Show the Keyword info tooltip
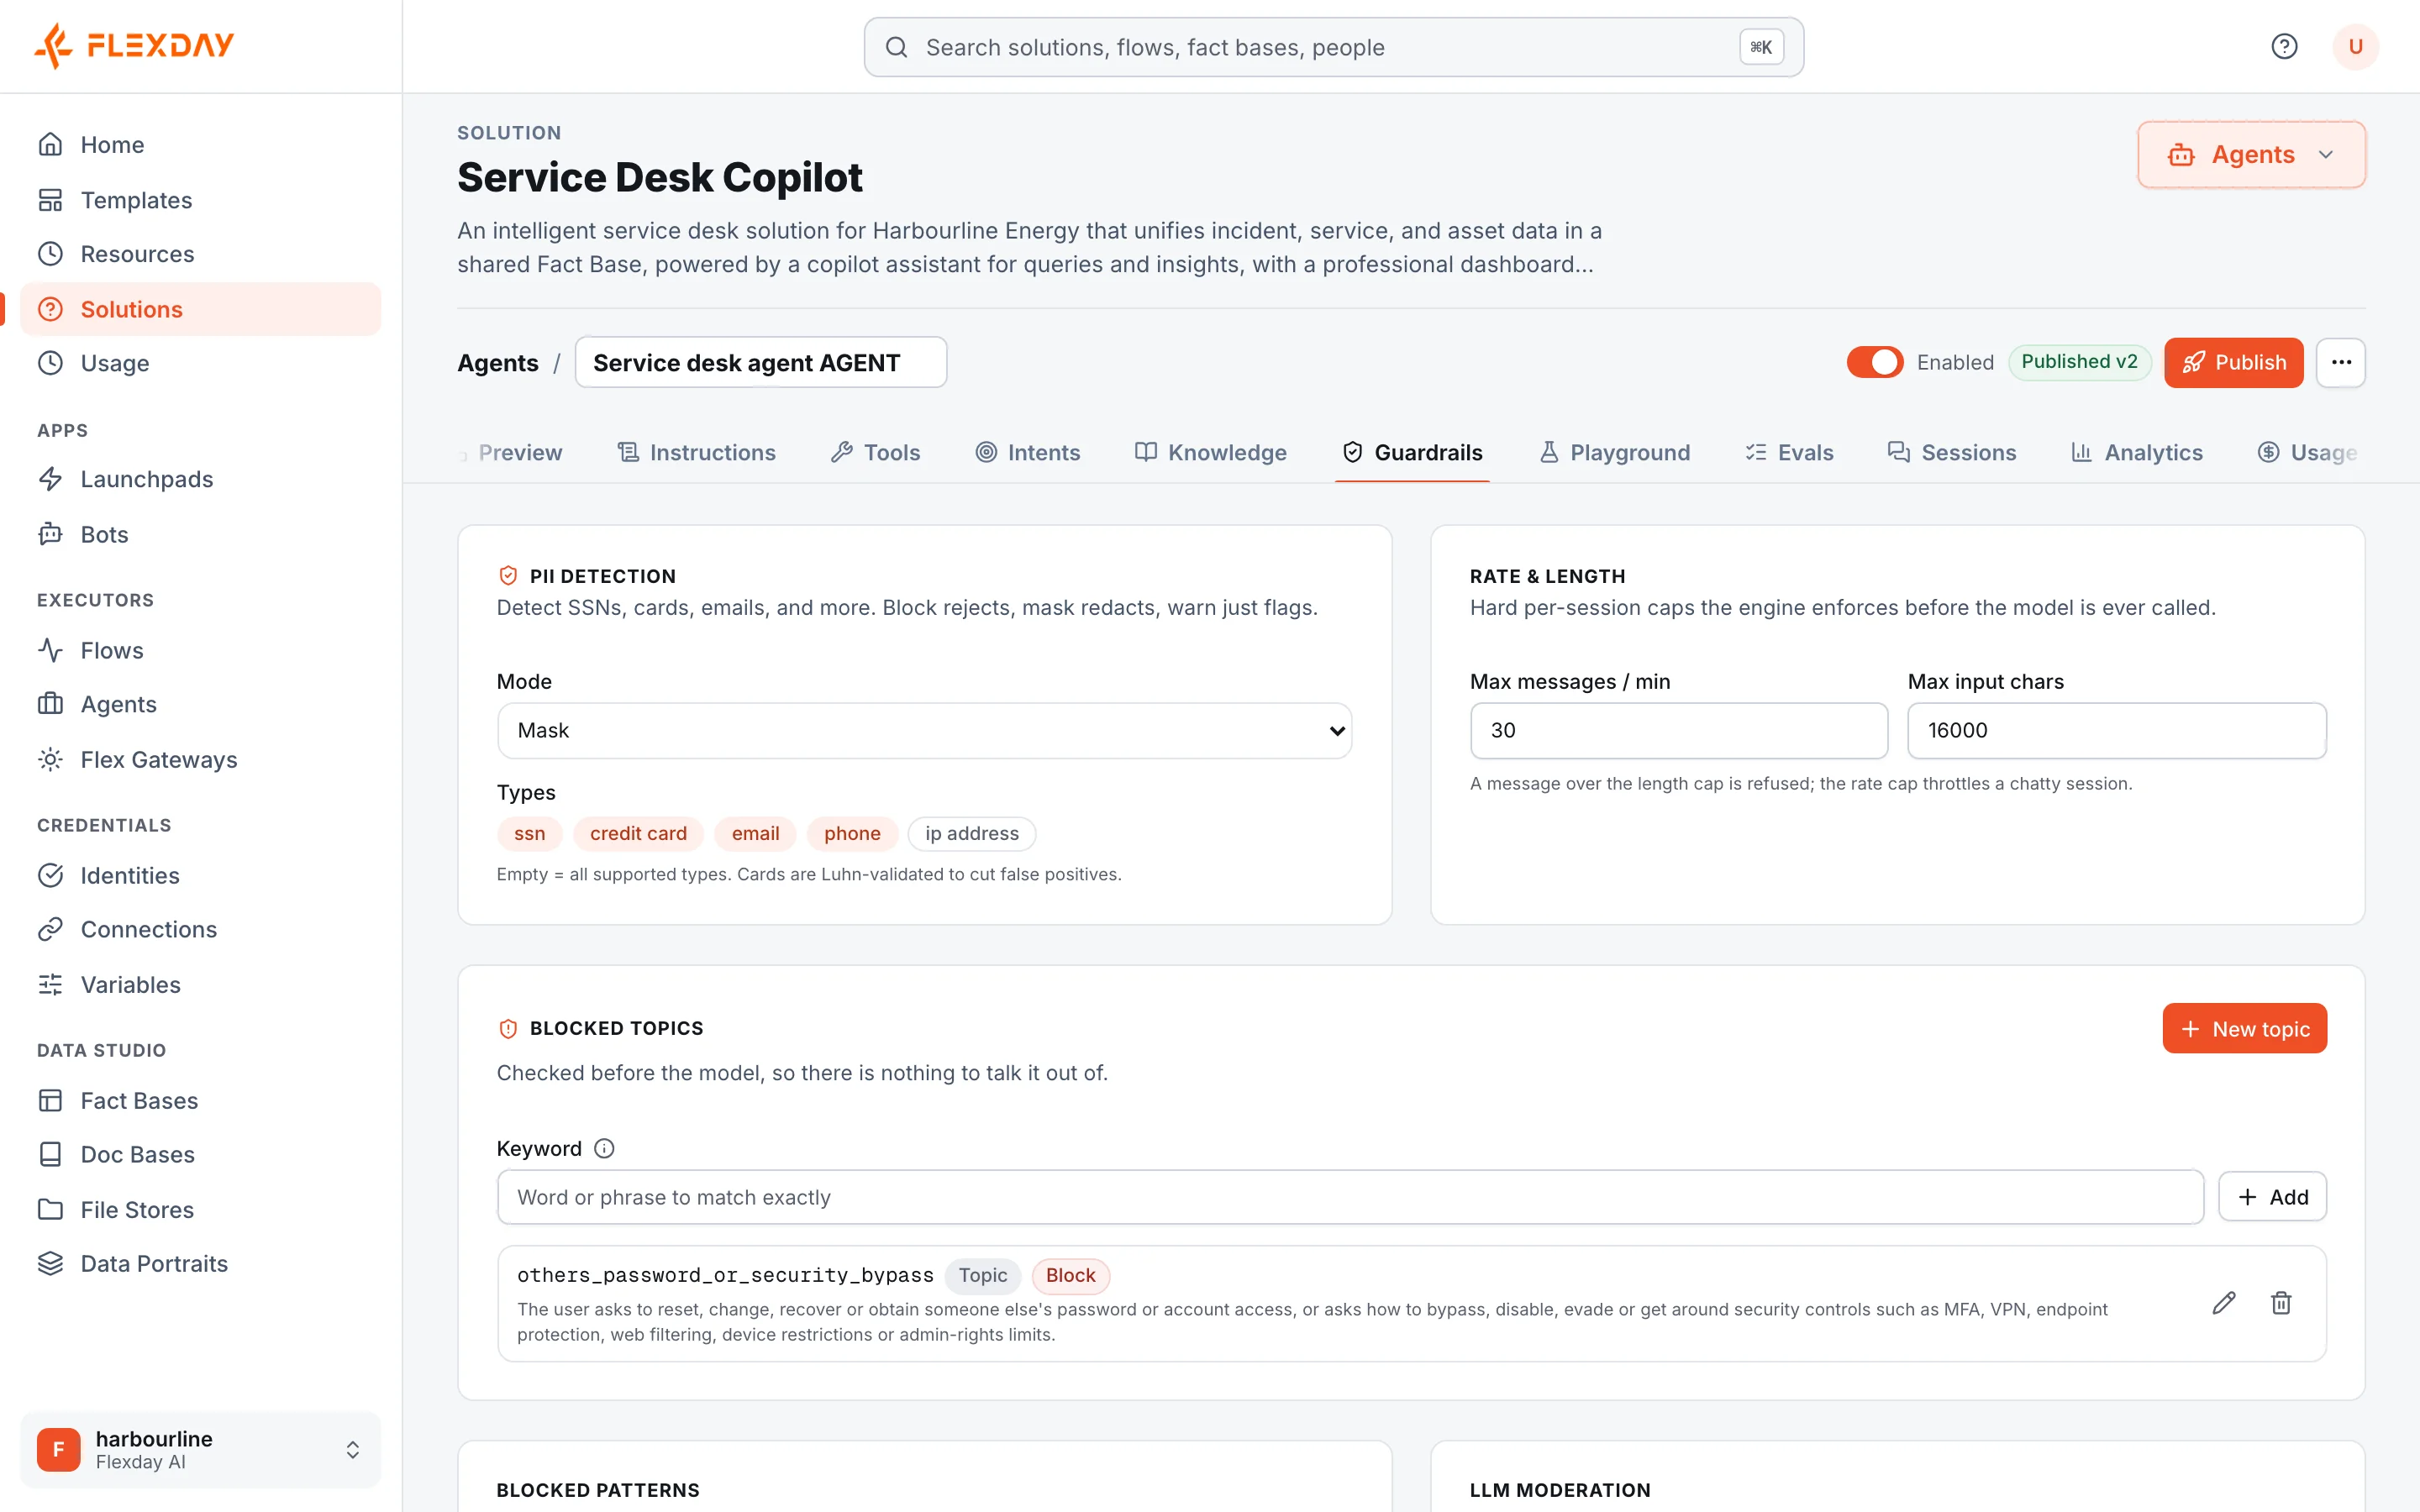2420x1512 pixels. [604, 1148]
